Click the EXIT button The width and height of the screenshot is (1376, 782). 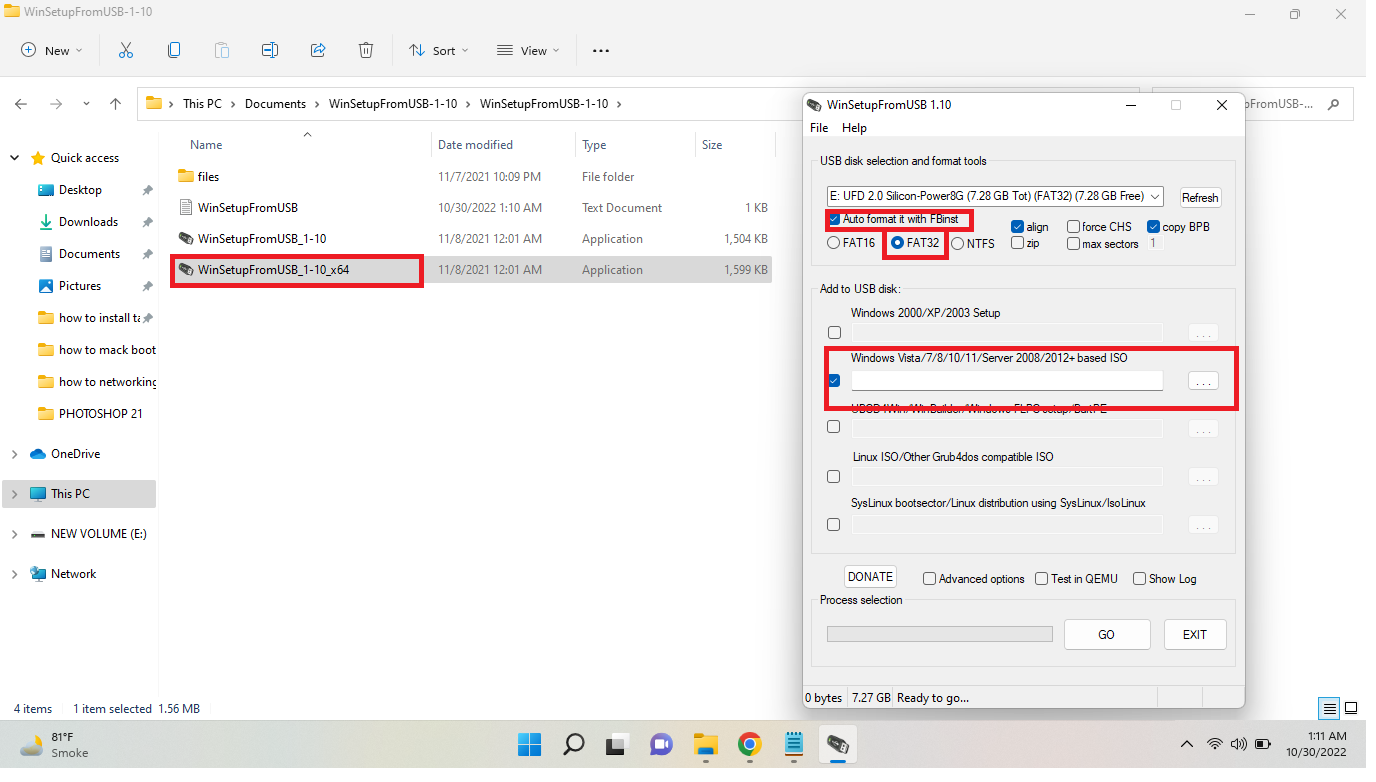(x=1195, y=635)
